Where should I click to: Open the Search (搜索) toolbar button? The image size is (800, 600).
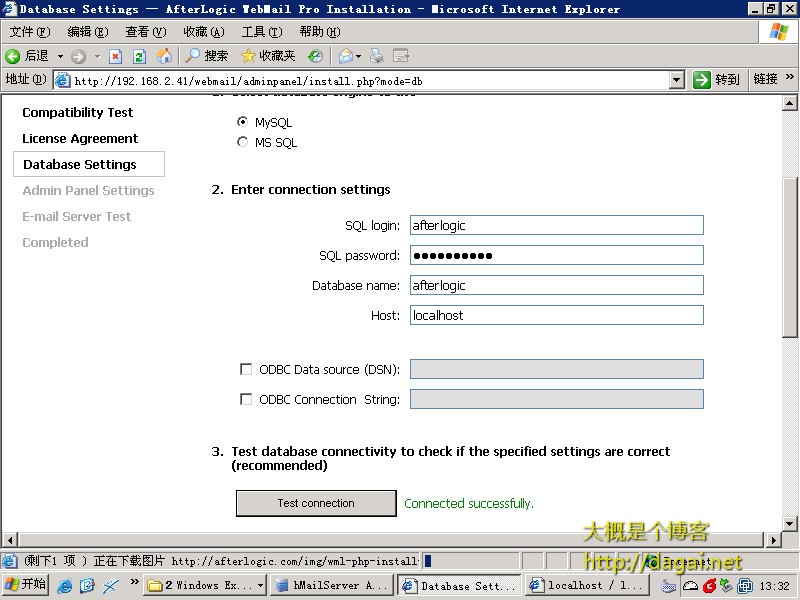tap(206, 56)
